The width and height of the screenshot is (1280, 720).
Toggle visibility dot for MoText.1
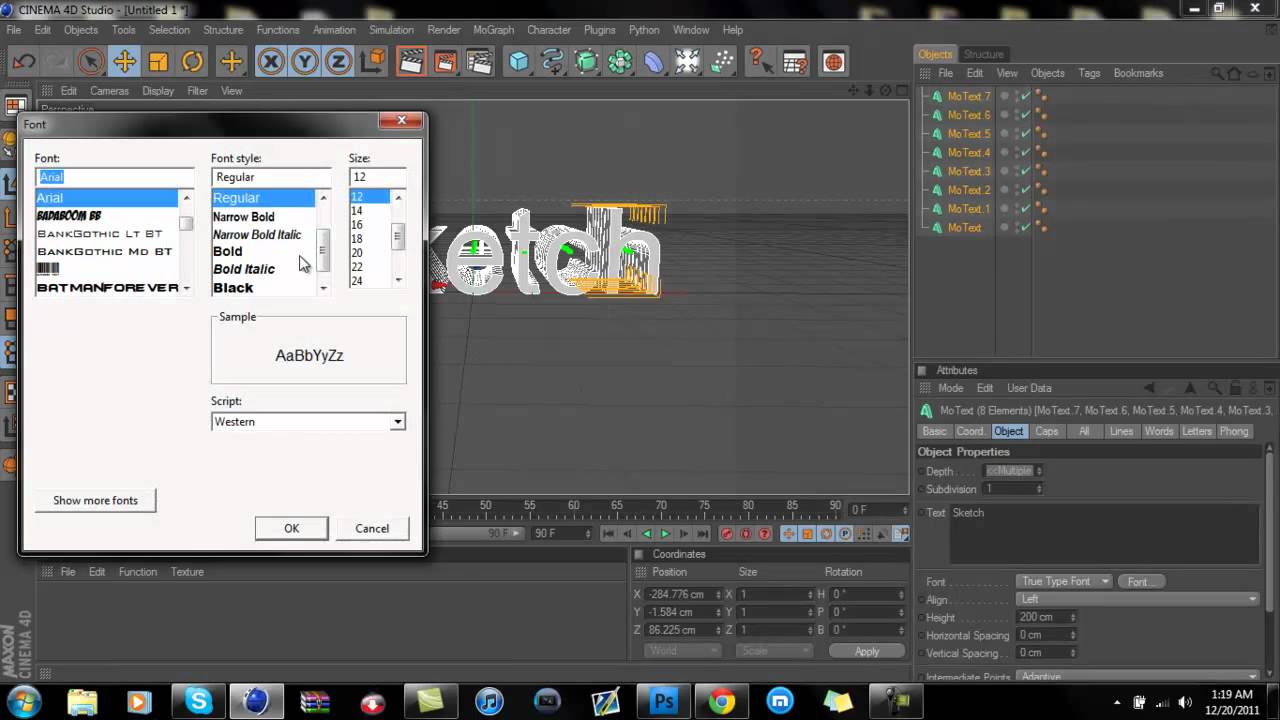tap(1004, 209)
